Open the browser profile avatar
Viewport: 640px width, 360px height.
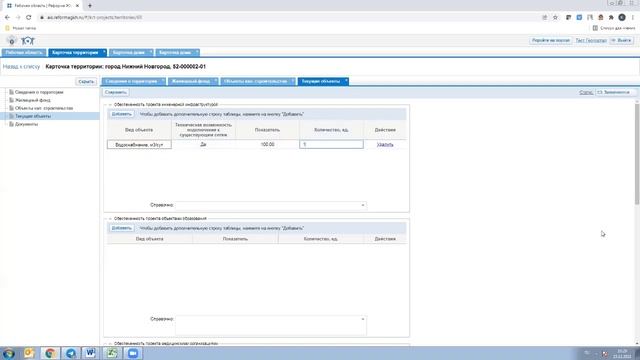tap(622, 18)
